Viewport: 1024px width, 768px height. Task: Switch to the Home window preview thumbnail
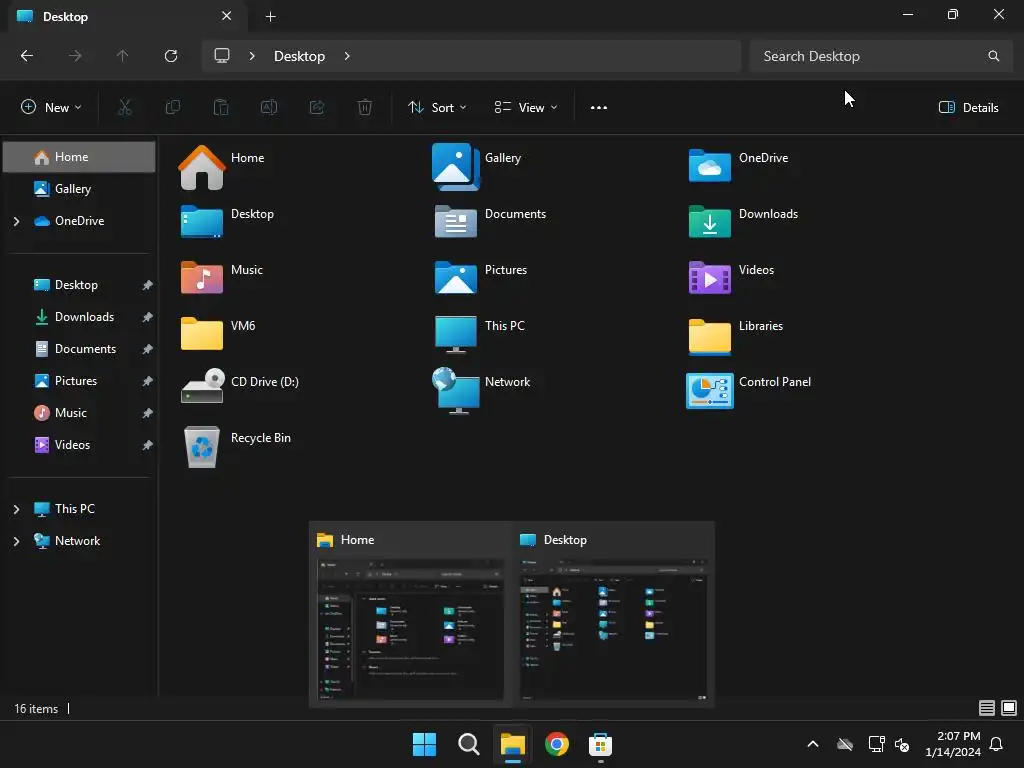410,630
